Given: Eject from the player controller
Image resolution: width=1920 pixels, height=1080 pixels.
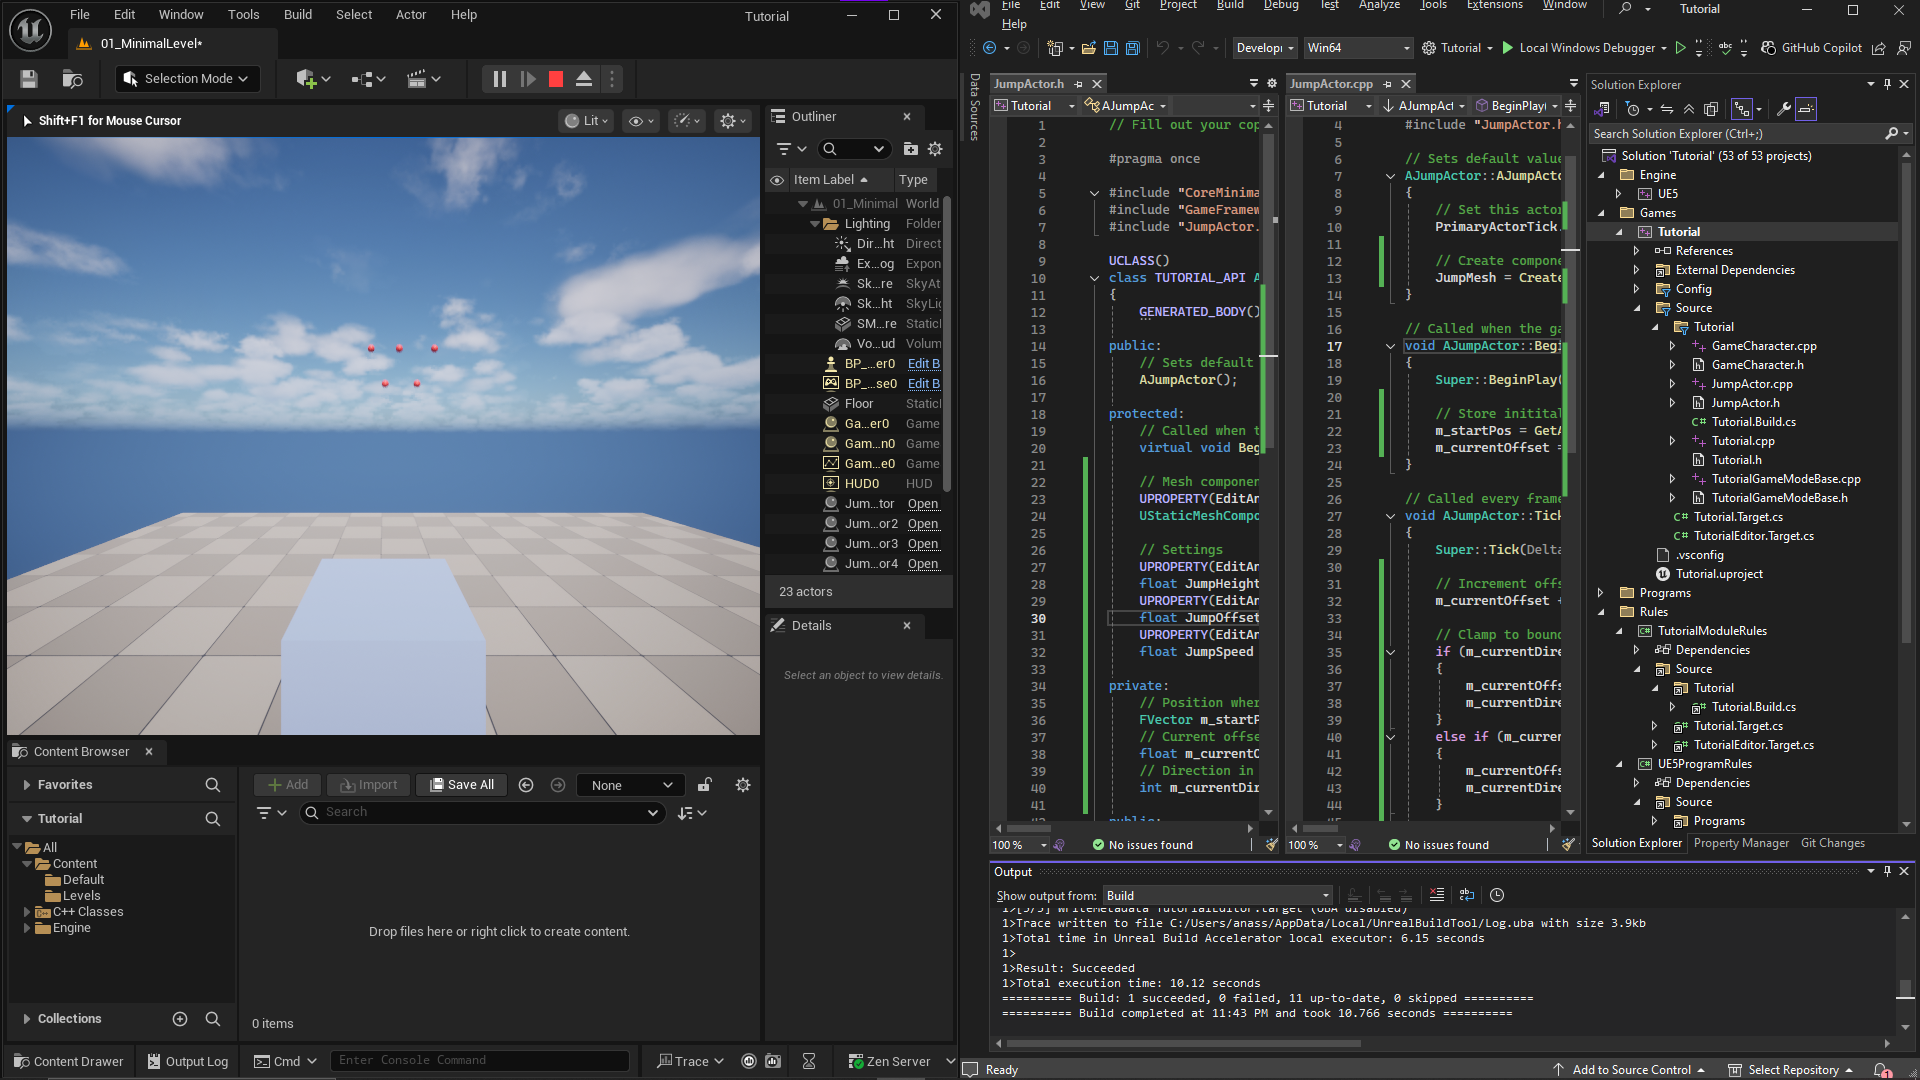Looking at the screenshot, I should (584, 79).
